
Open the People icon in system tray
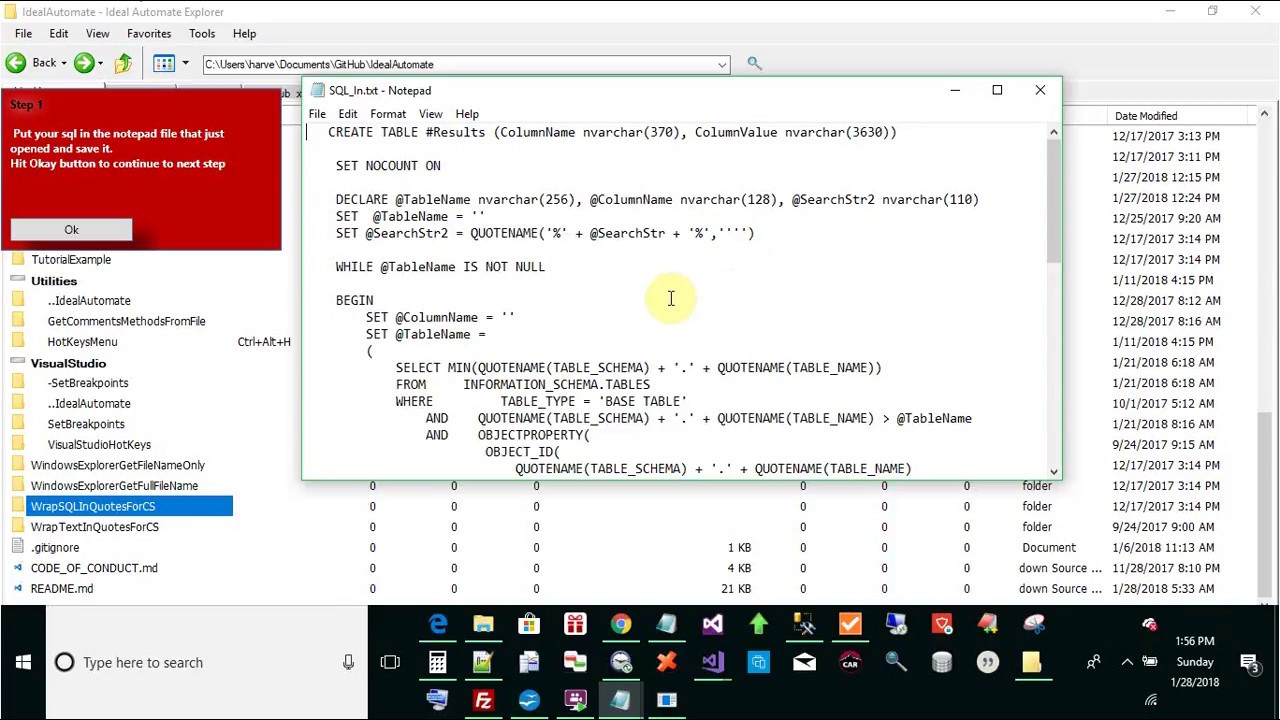click(x=1093, y=662)
